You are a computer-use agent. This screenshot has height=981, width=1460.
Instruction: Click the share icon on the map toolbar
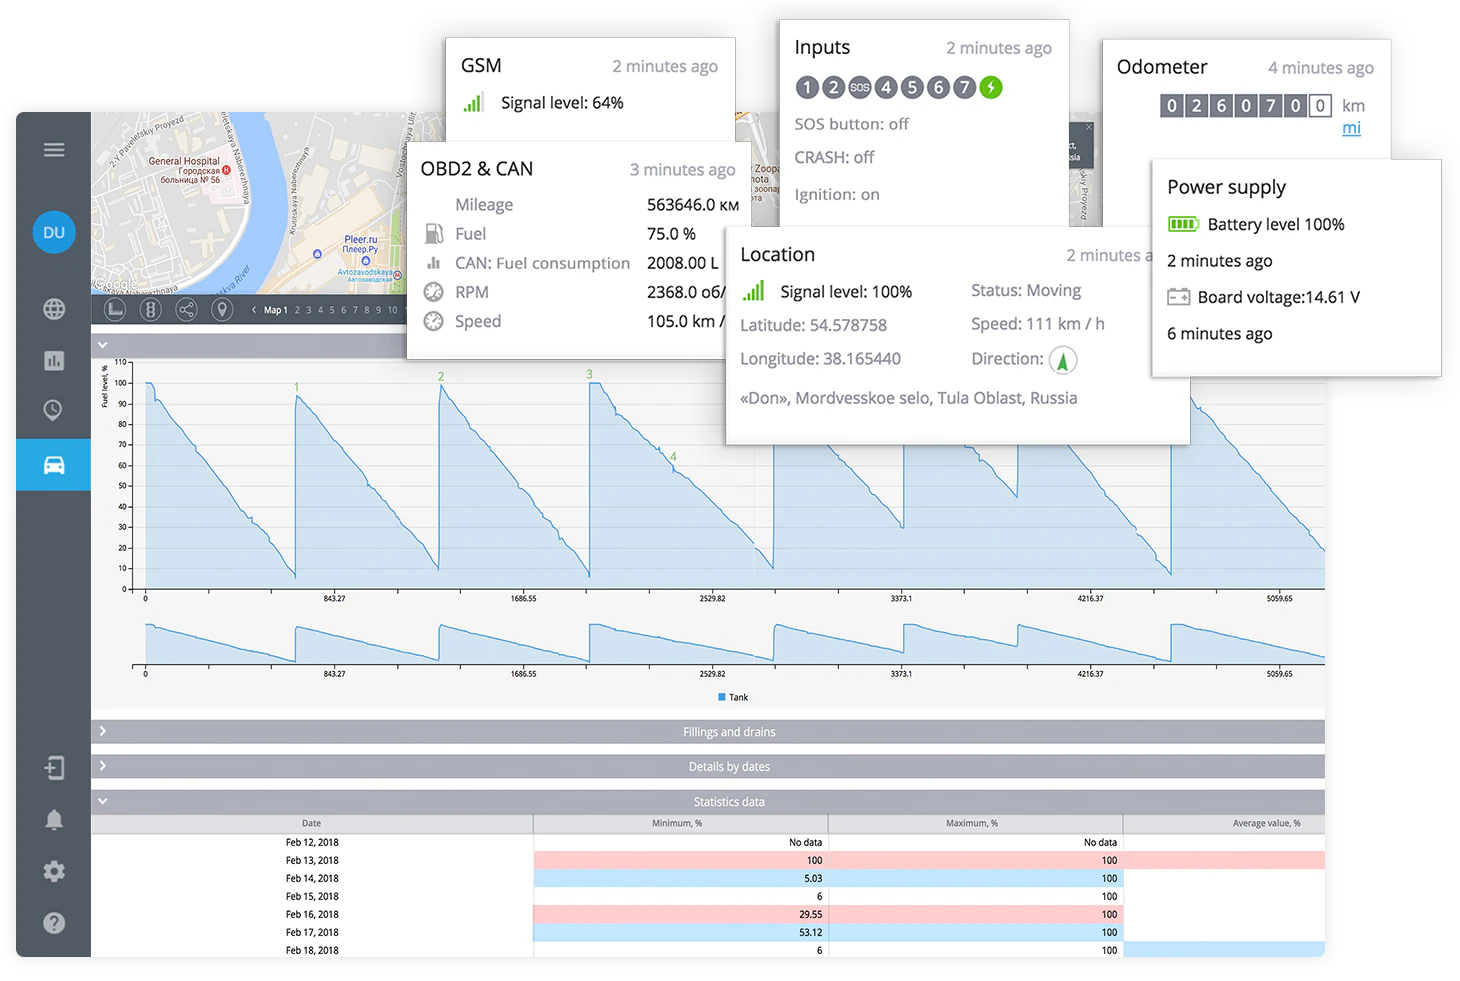click(x=186, y=309)
